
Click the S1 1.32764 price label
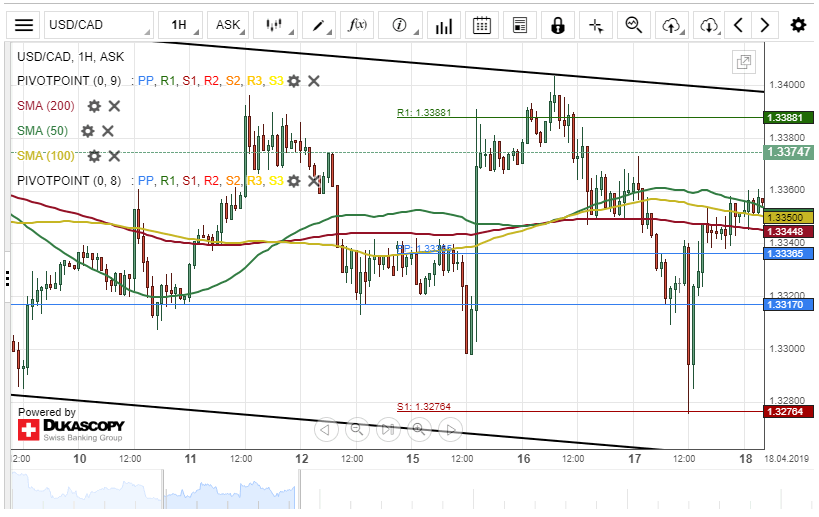[x=788, y=412]
